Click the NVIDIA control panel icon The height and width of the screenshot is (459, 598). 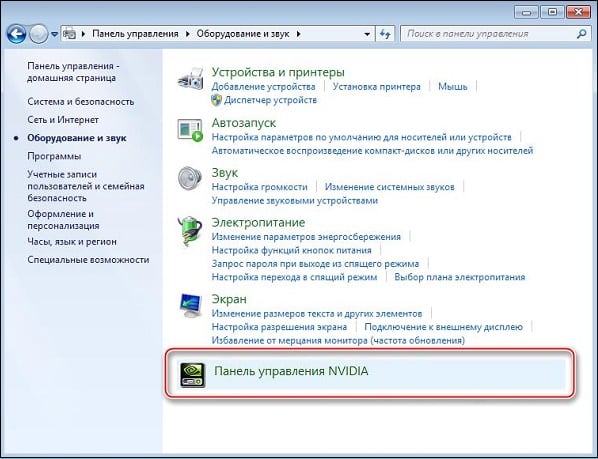pyautogui.click(x=193, y=375)
